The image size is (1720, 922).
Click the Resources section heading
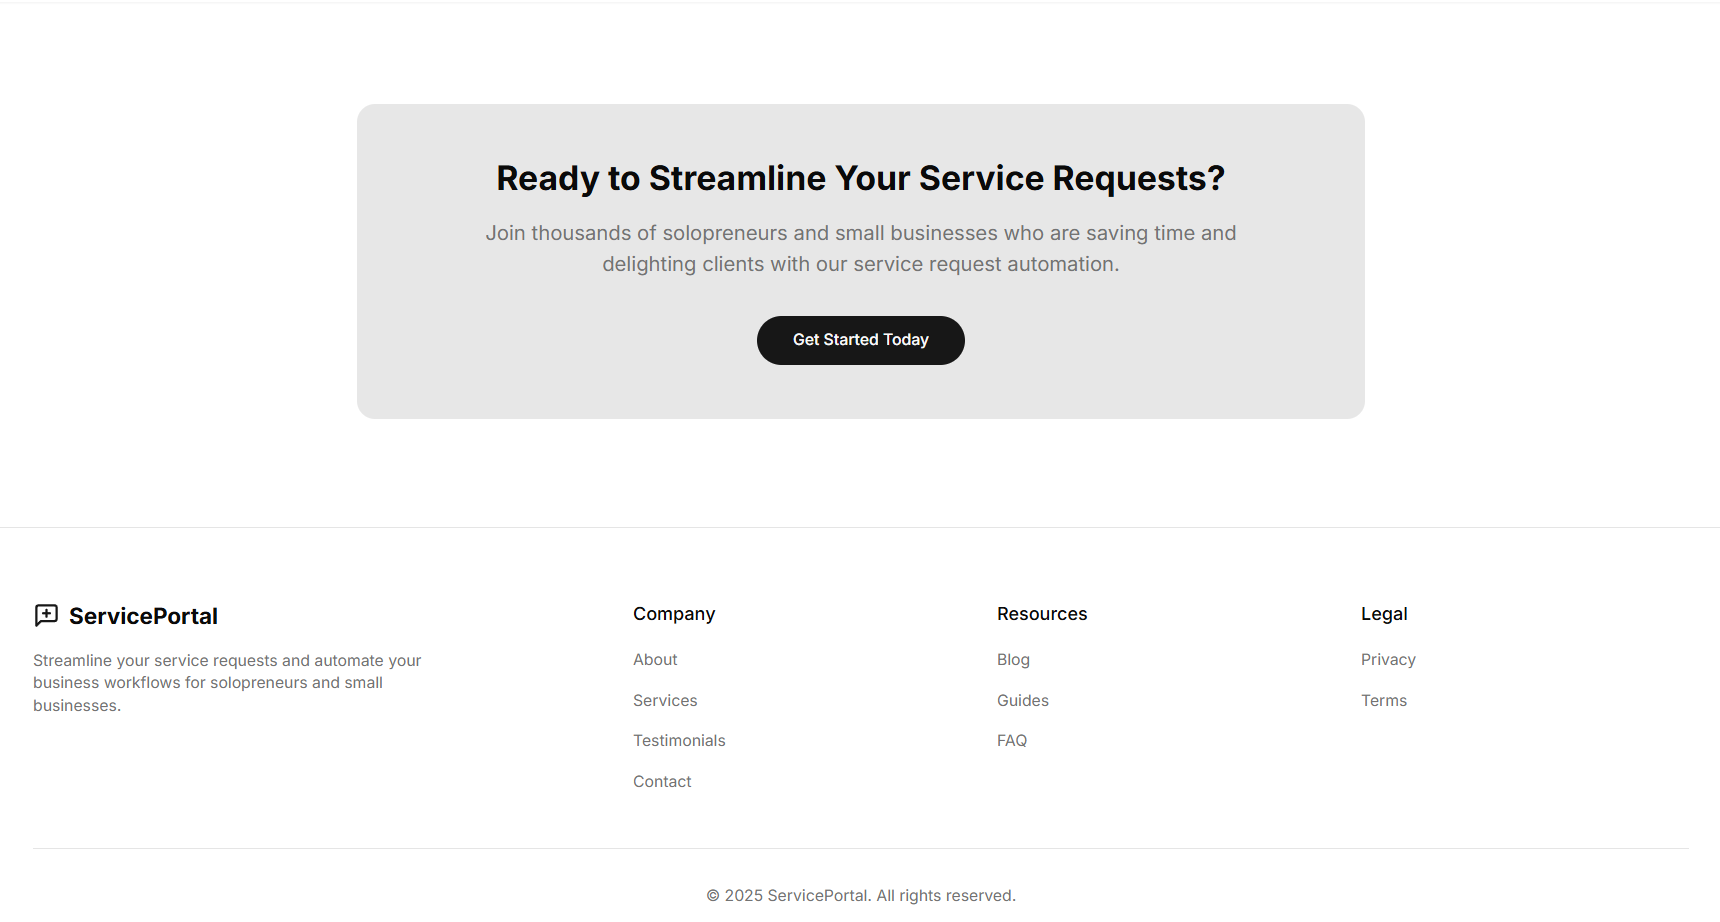1042,613
